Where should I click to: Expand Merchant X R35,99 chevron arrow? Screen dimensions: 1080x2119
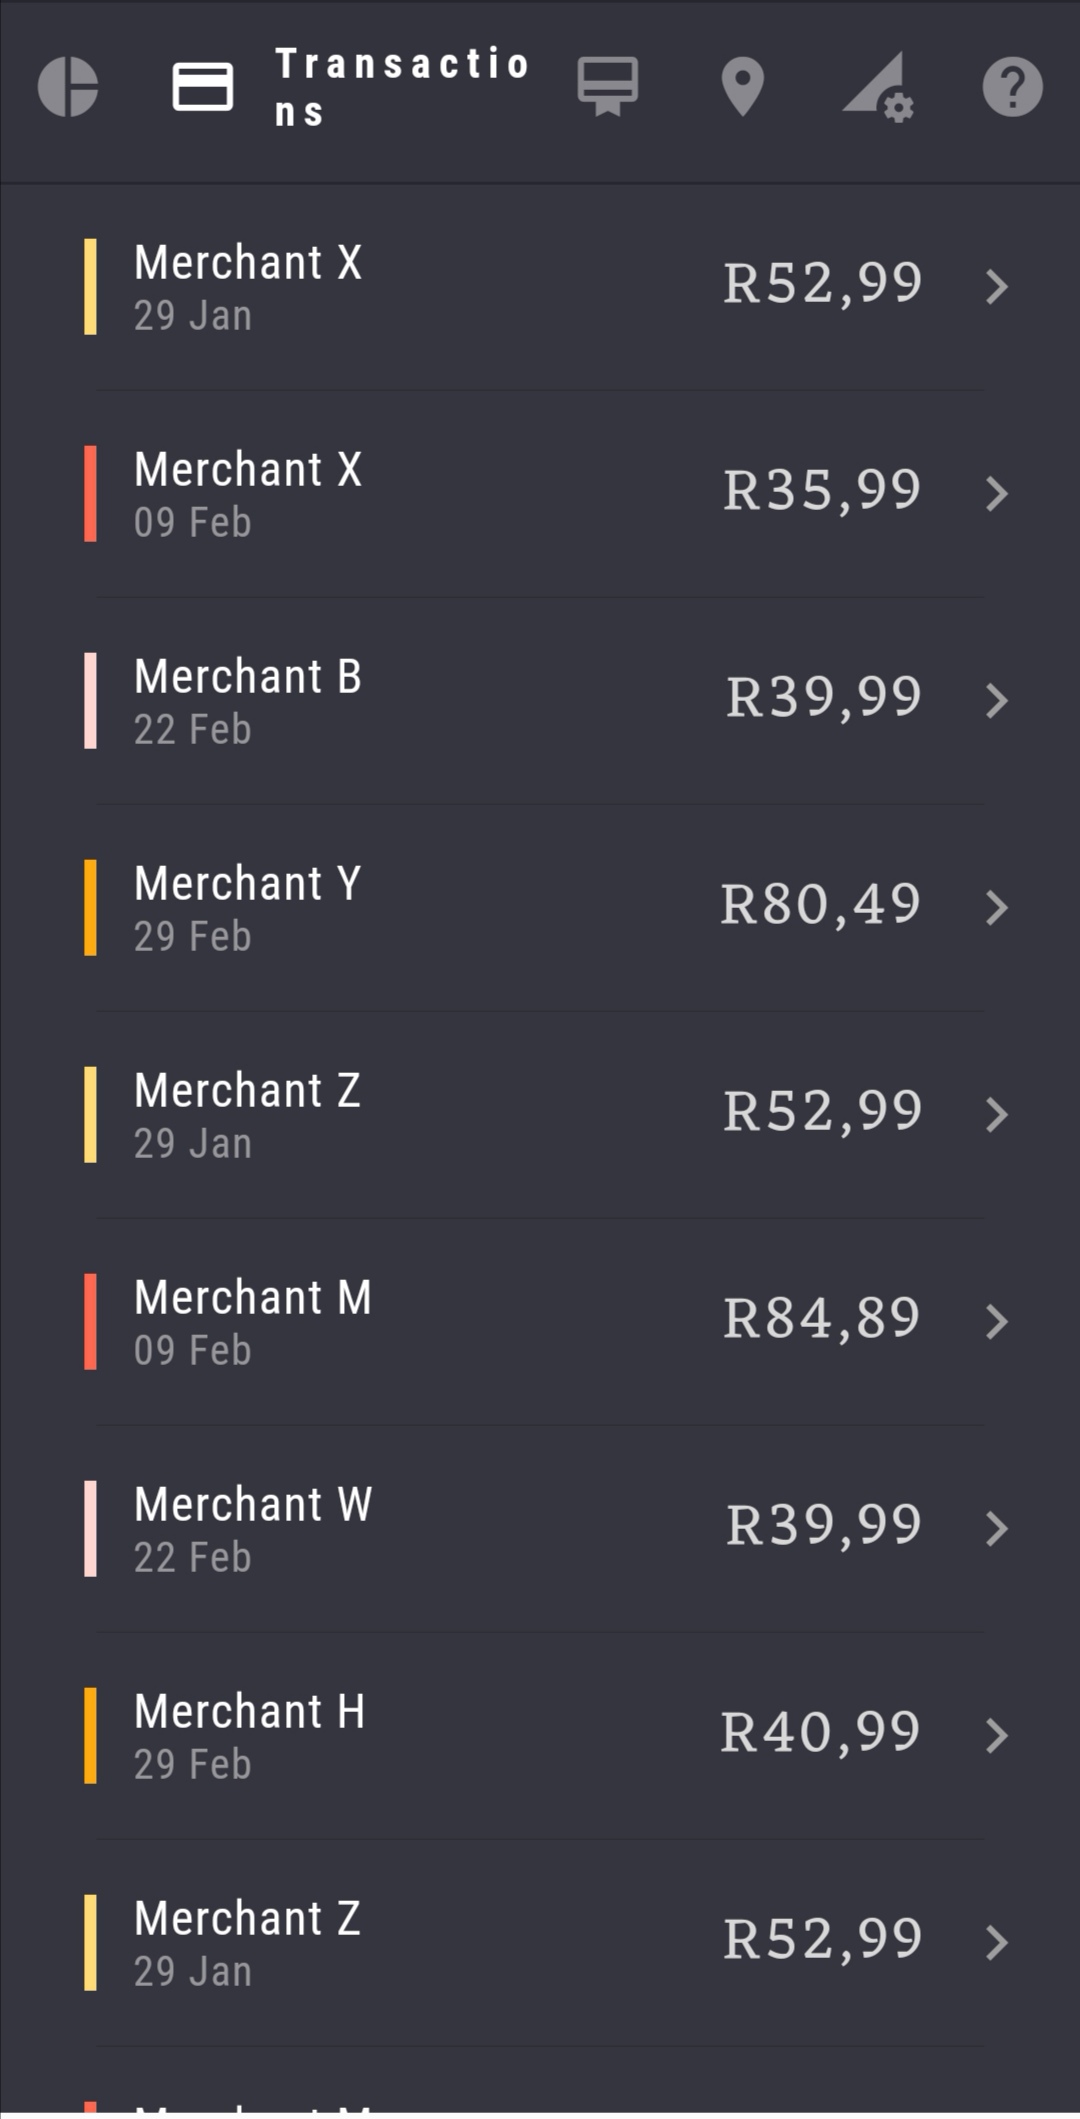pyautogui.click(x=996, y=494)
